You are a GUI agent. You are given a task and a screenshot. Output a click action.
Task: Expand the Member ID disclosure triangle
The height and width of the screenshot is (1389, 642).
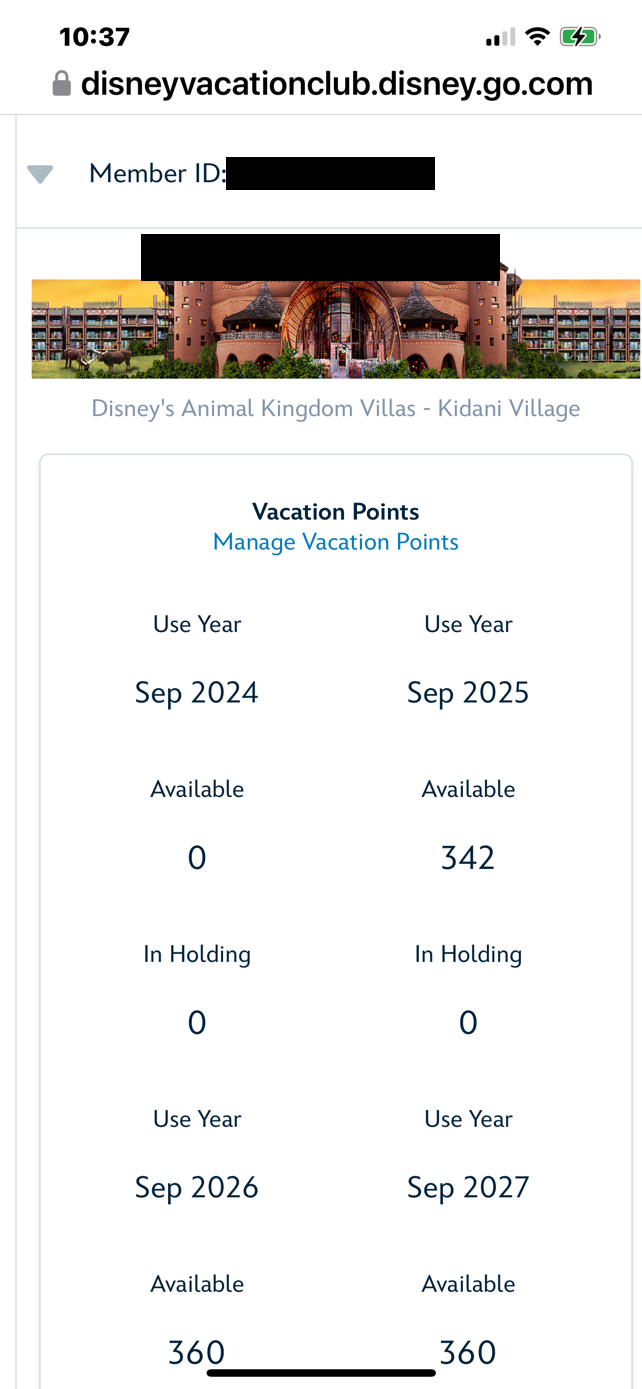[x=40, y=174]
